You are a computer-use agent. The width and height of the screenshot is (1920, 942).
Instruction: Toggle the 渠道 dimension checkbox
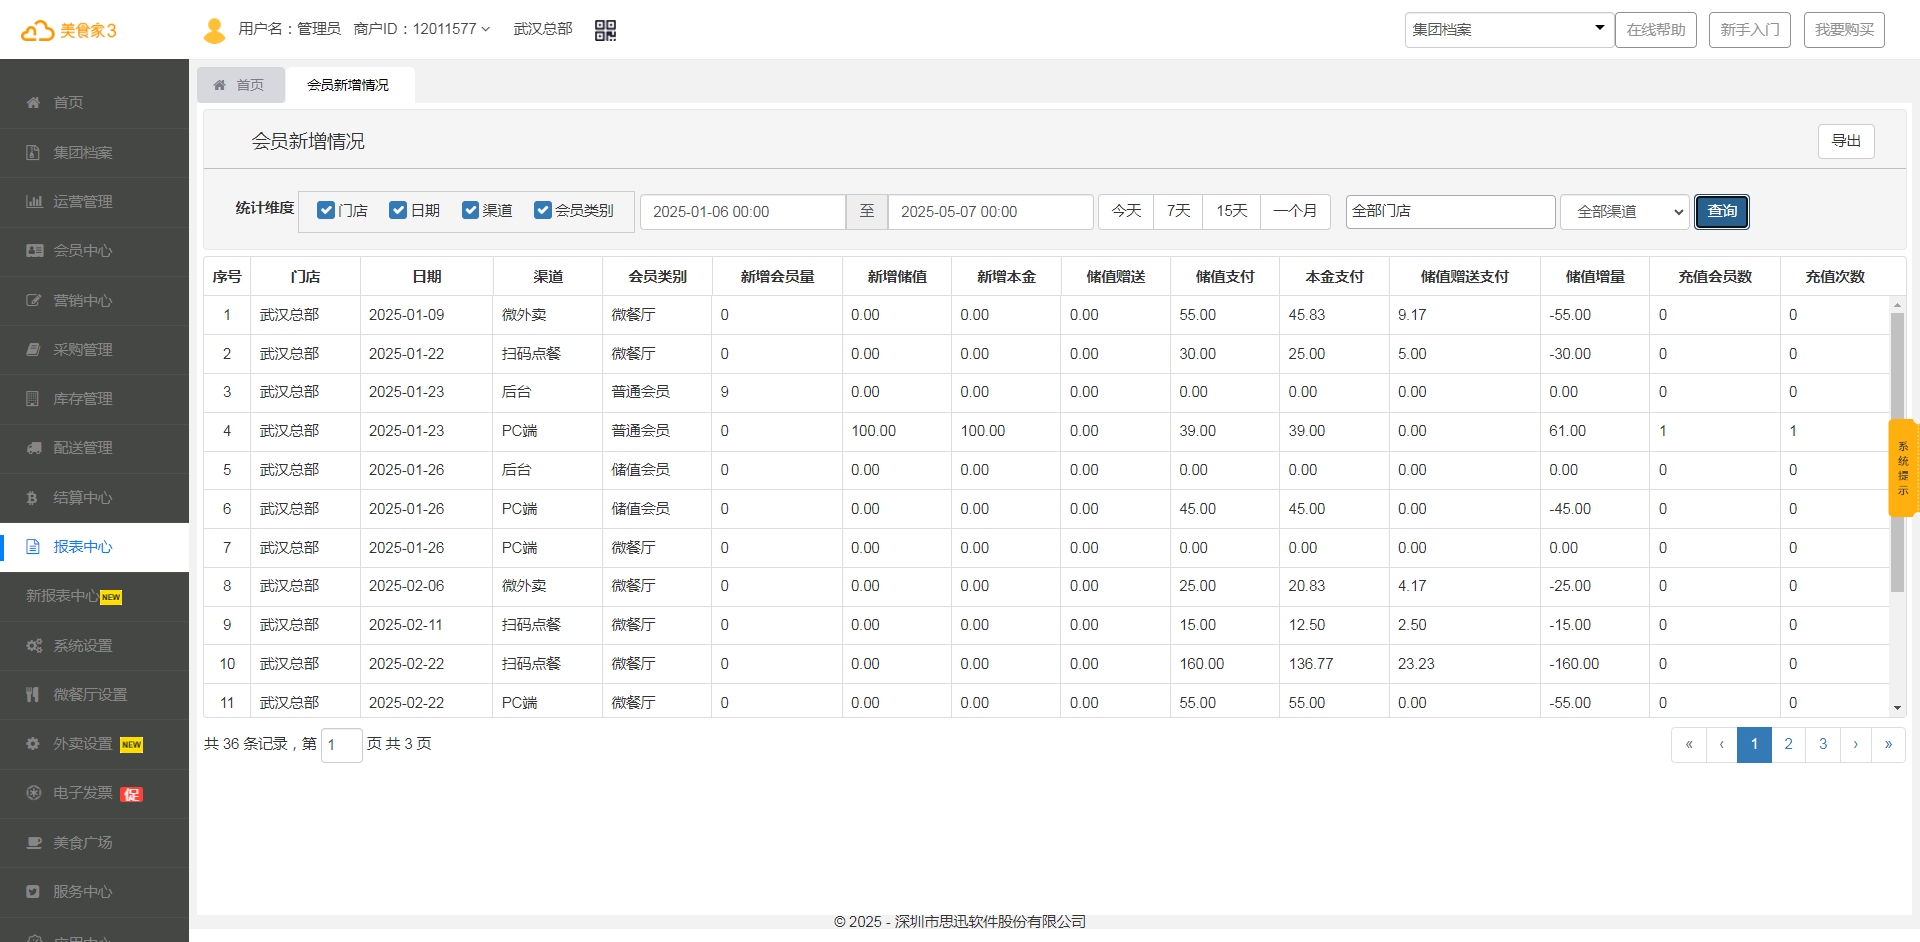click(471, 210)
